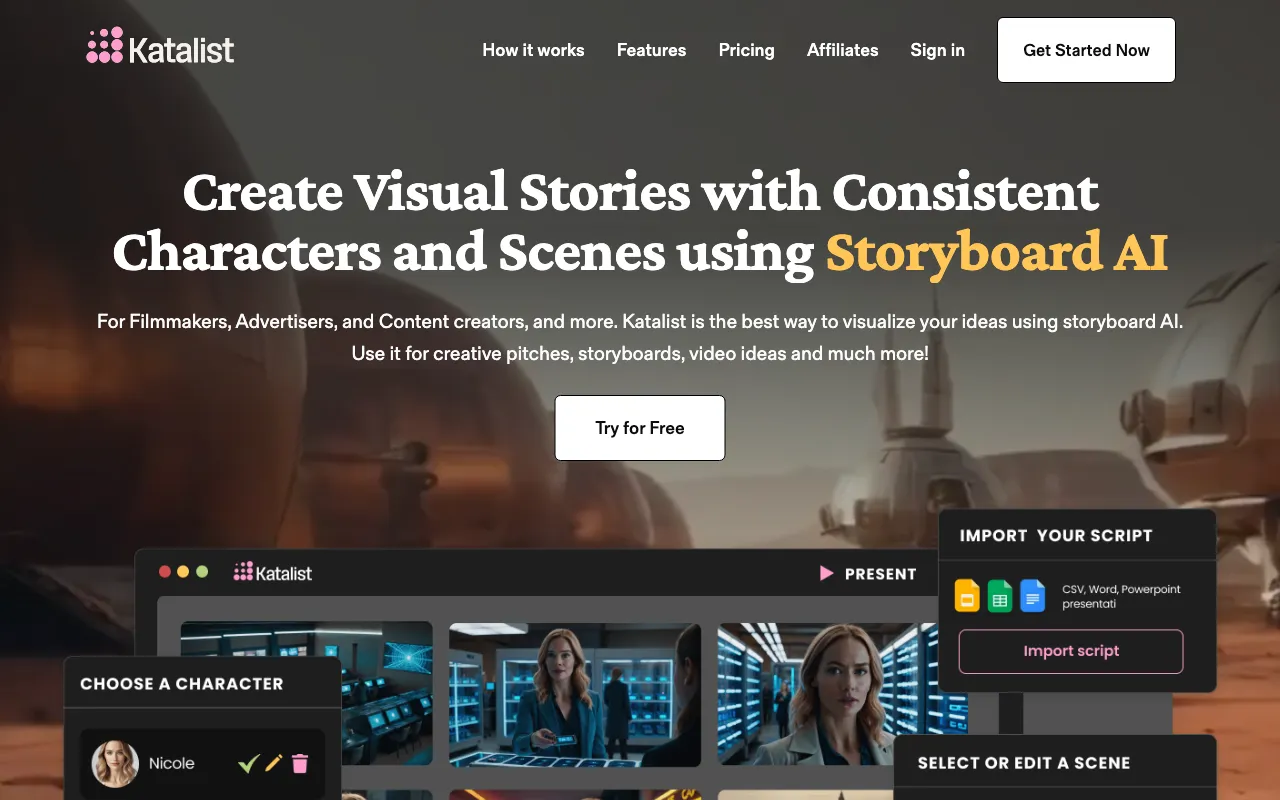Click the red window dot in mockup
The image size is (1280, 800).
(x=165, y=572)
